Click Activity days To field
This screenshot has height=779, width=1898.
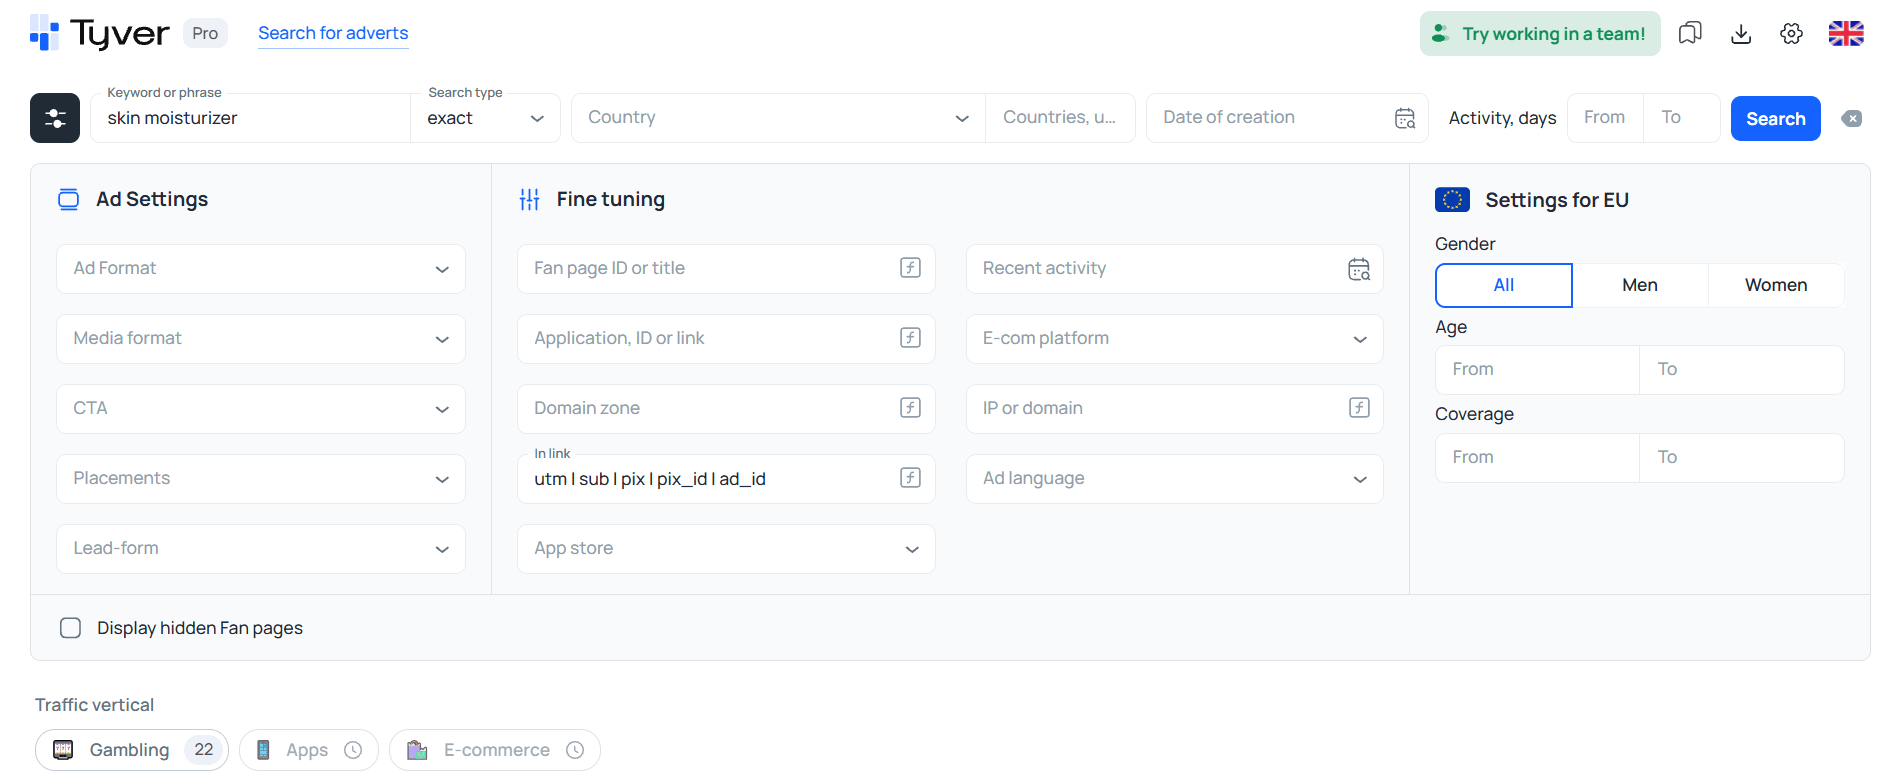point(1682,118)
